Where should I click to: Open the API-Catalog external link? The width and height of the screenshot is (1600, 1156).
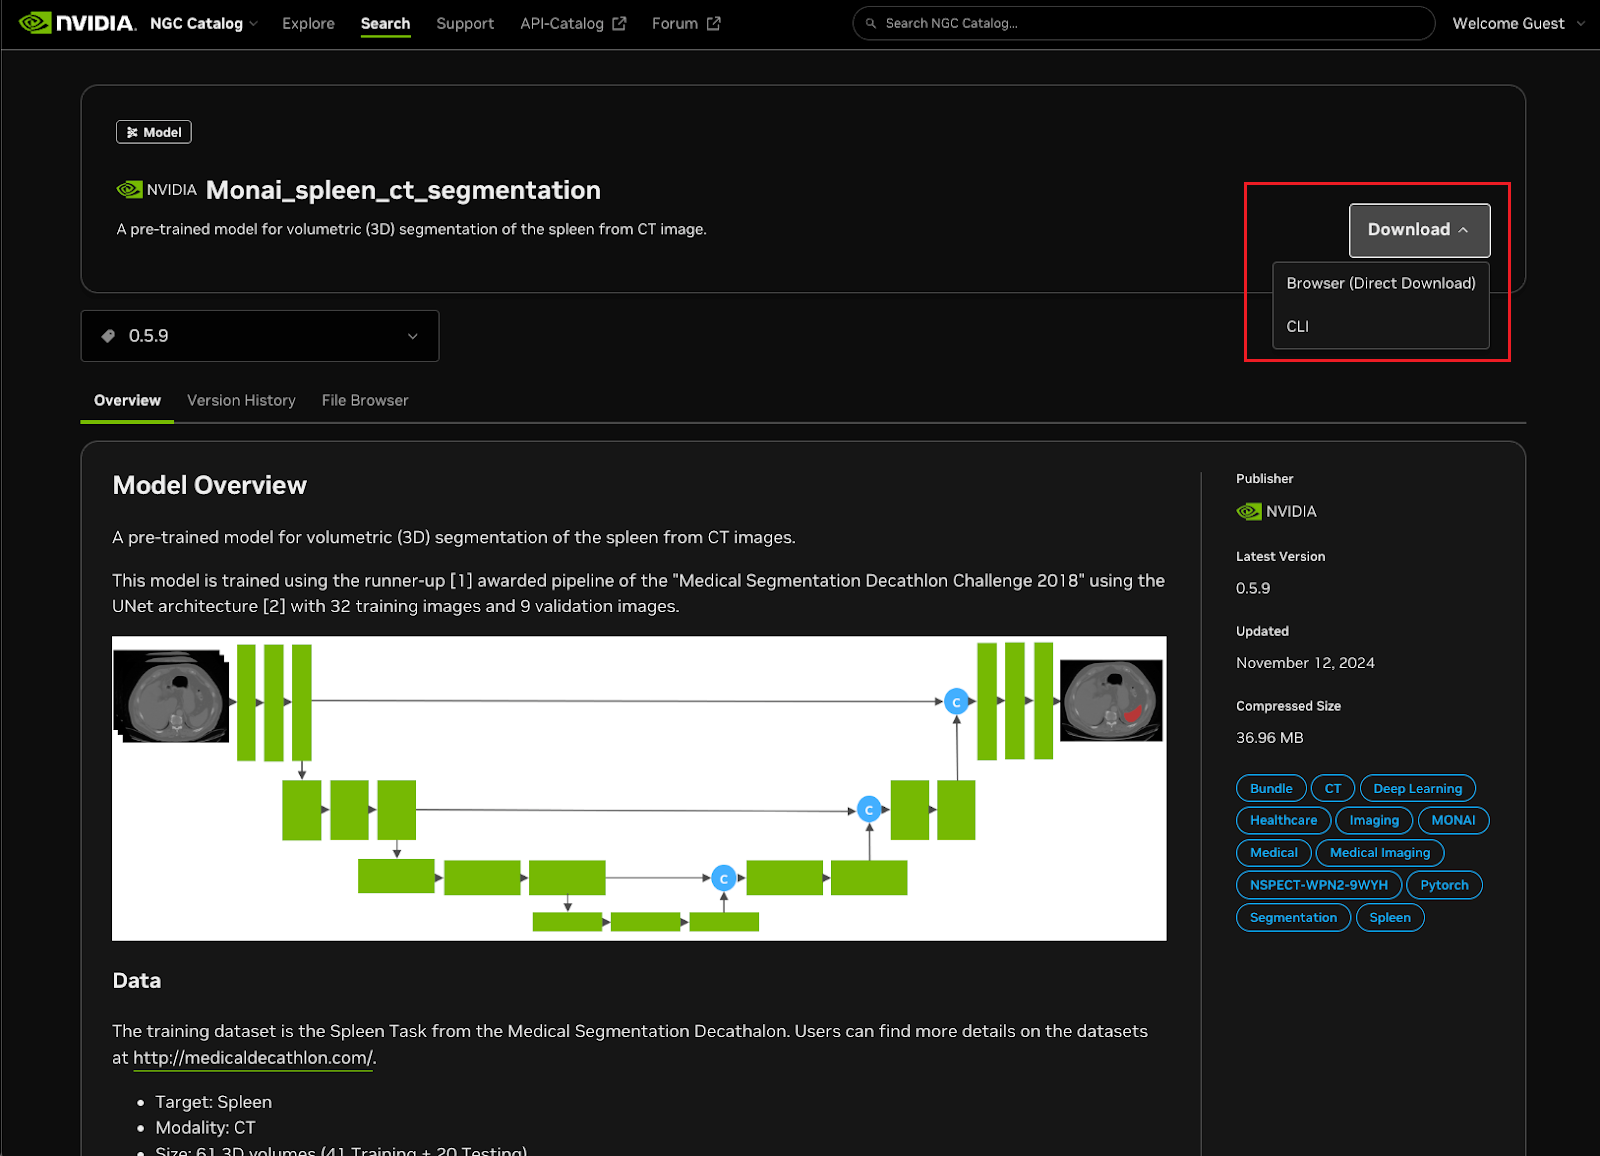[573, 23]
